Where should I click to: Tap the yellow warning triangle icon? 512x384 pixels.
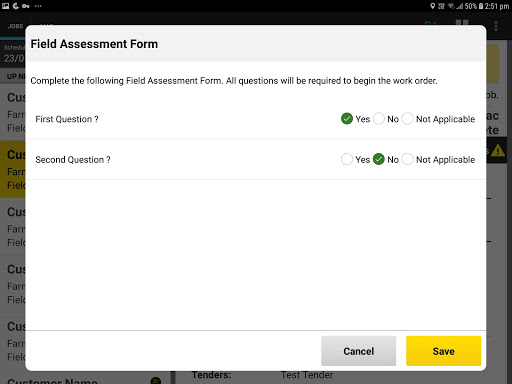point(498,151)
